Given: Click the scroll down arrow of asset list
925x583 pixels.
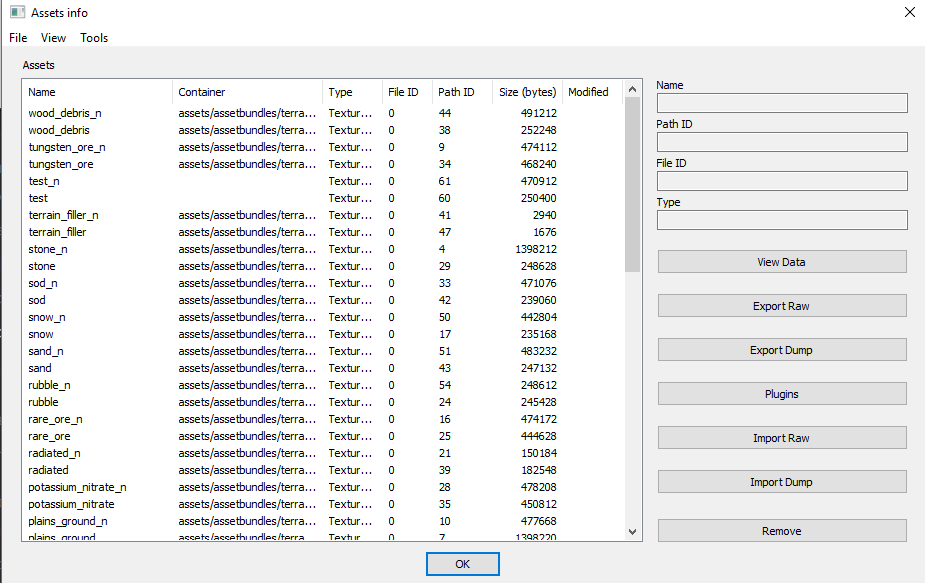Looking at the screenshot, I should point(632,532).
